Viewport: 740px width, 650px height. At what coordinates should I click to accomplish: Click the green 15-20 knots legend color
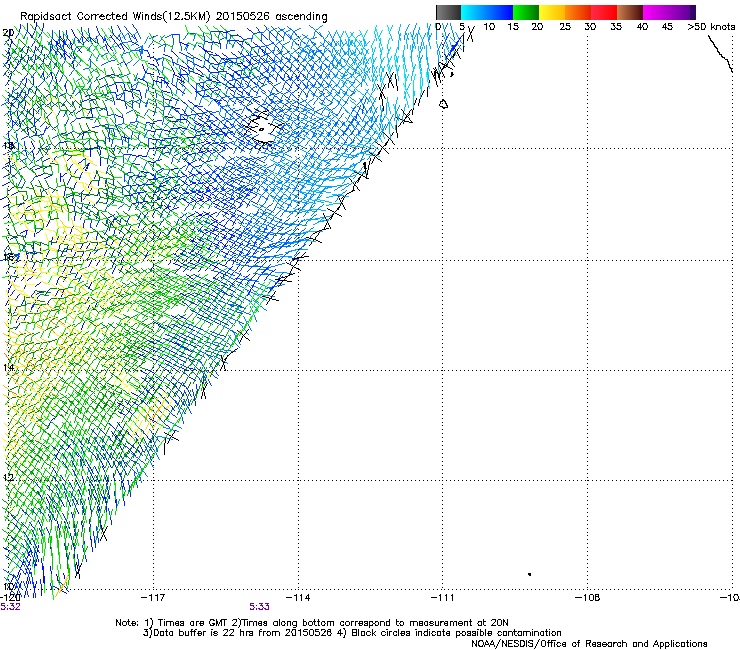(526, 12)
